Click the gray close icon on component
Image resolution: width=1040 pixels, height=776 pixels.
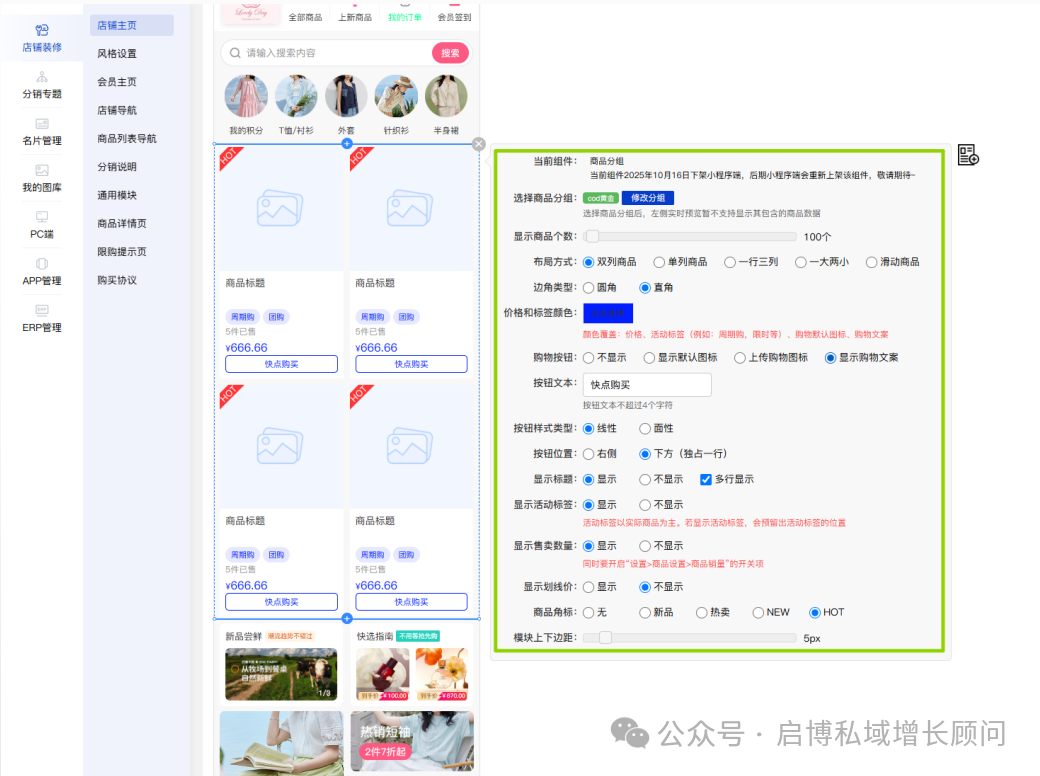click(x=479, y=144)
